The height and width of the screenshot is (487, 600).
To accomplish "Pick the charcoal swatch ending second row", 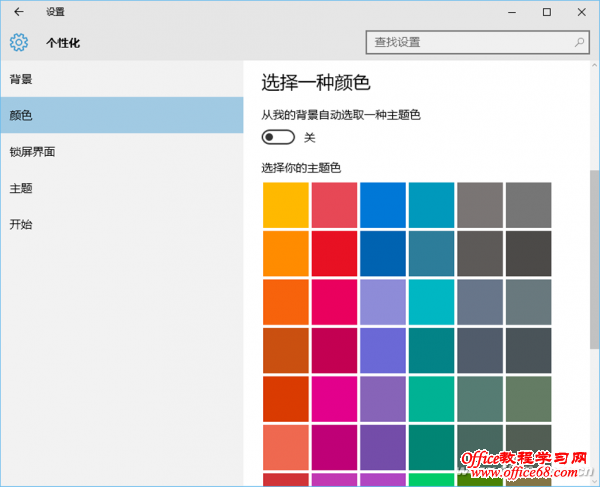I will pos(529,254).
